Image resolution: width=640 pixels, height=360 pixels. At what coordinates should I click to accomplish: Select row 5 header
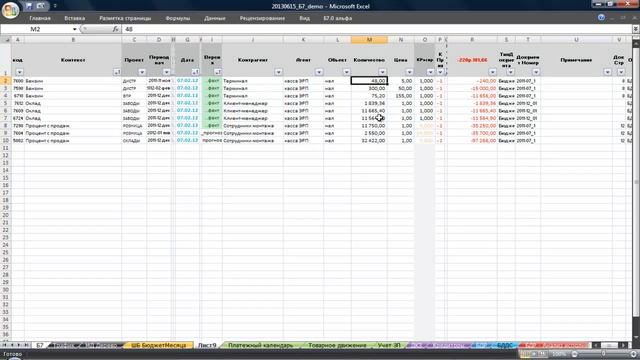[6, 103]
